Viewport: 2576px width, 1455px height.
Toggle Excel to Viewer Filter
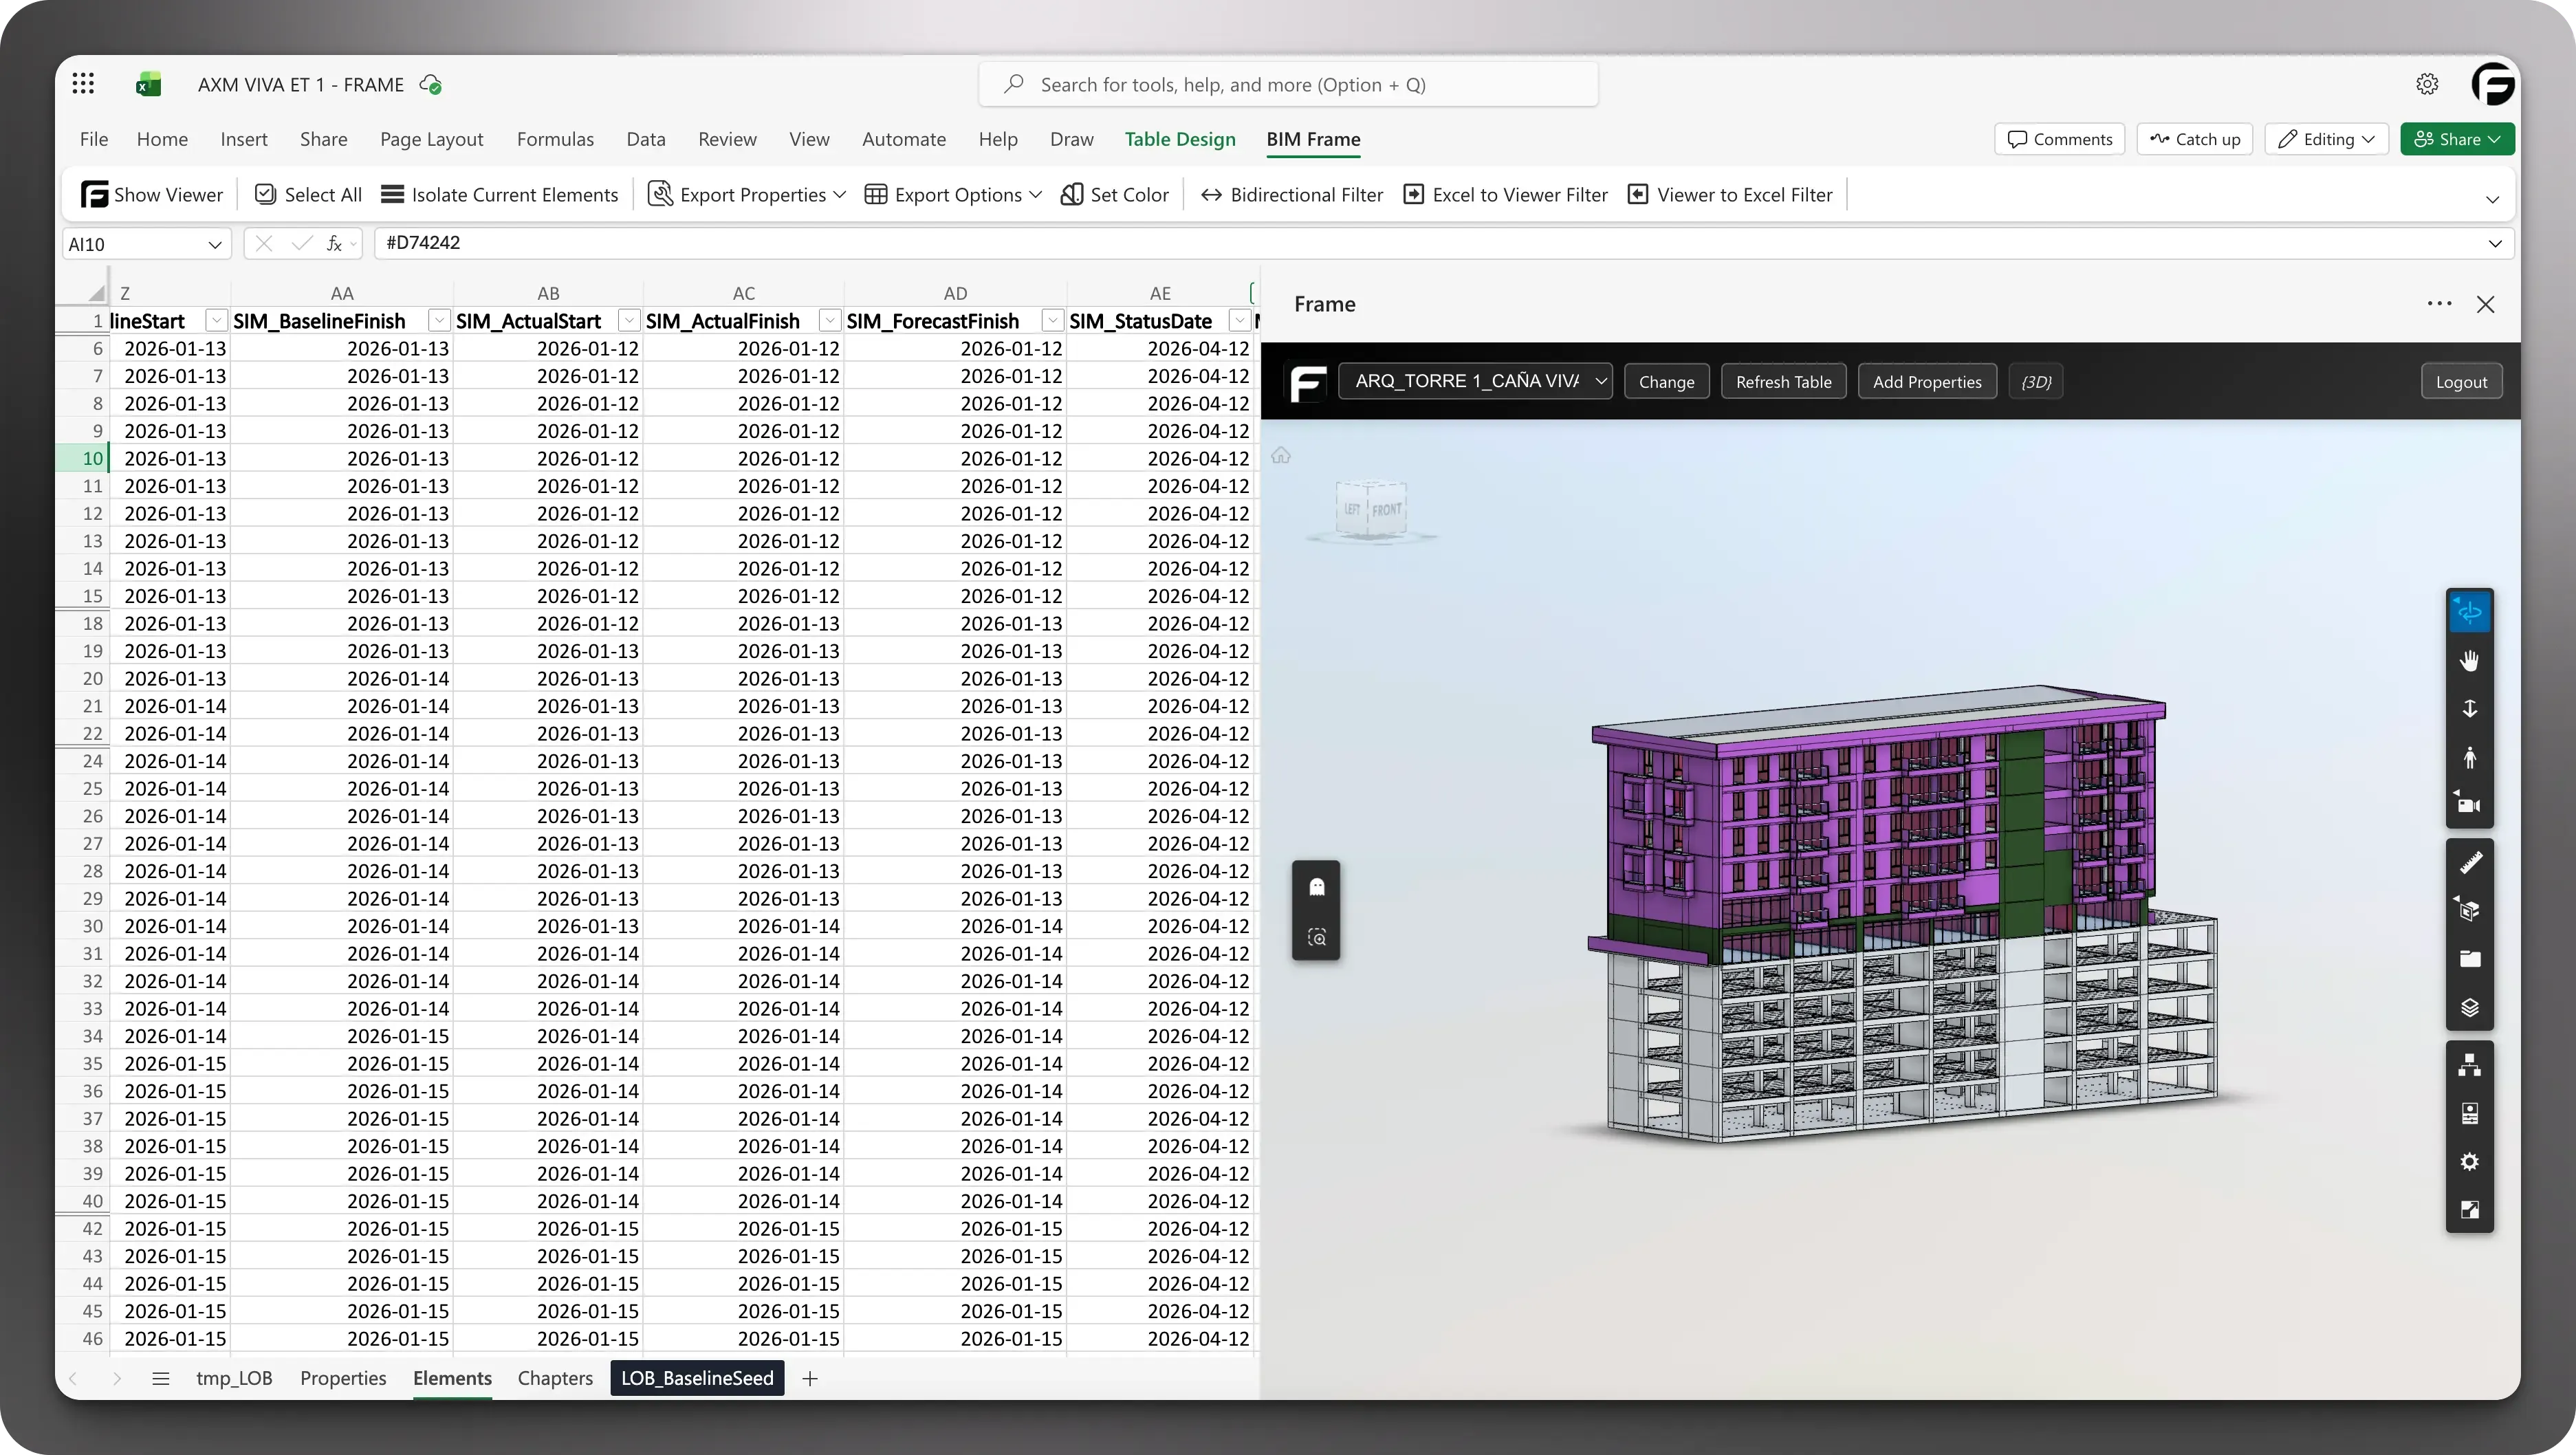pyautogui.click(x=1505, y=195)
